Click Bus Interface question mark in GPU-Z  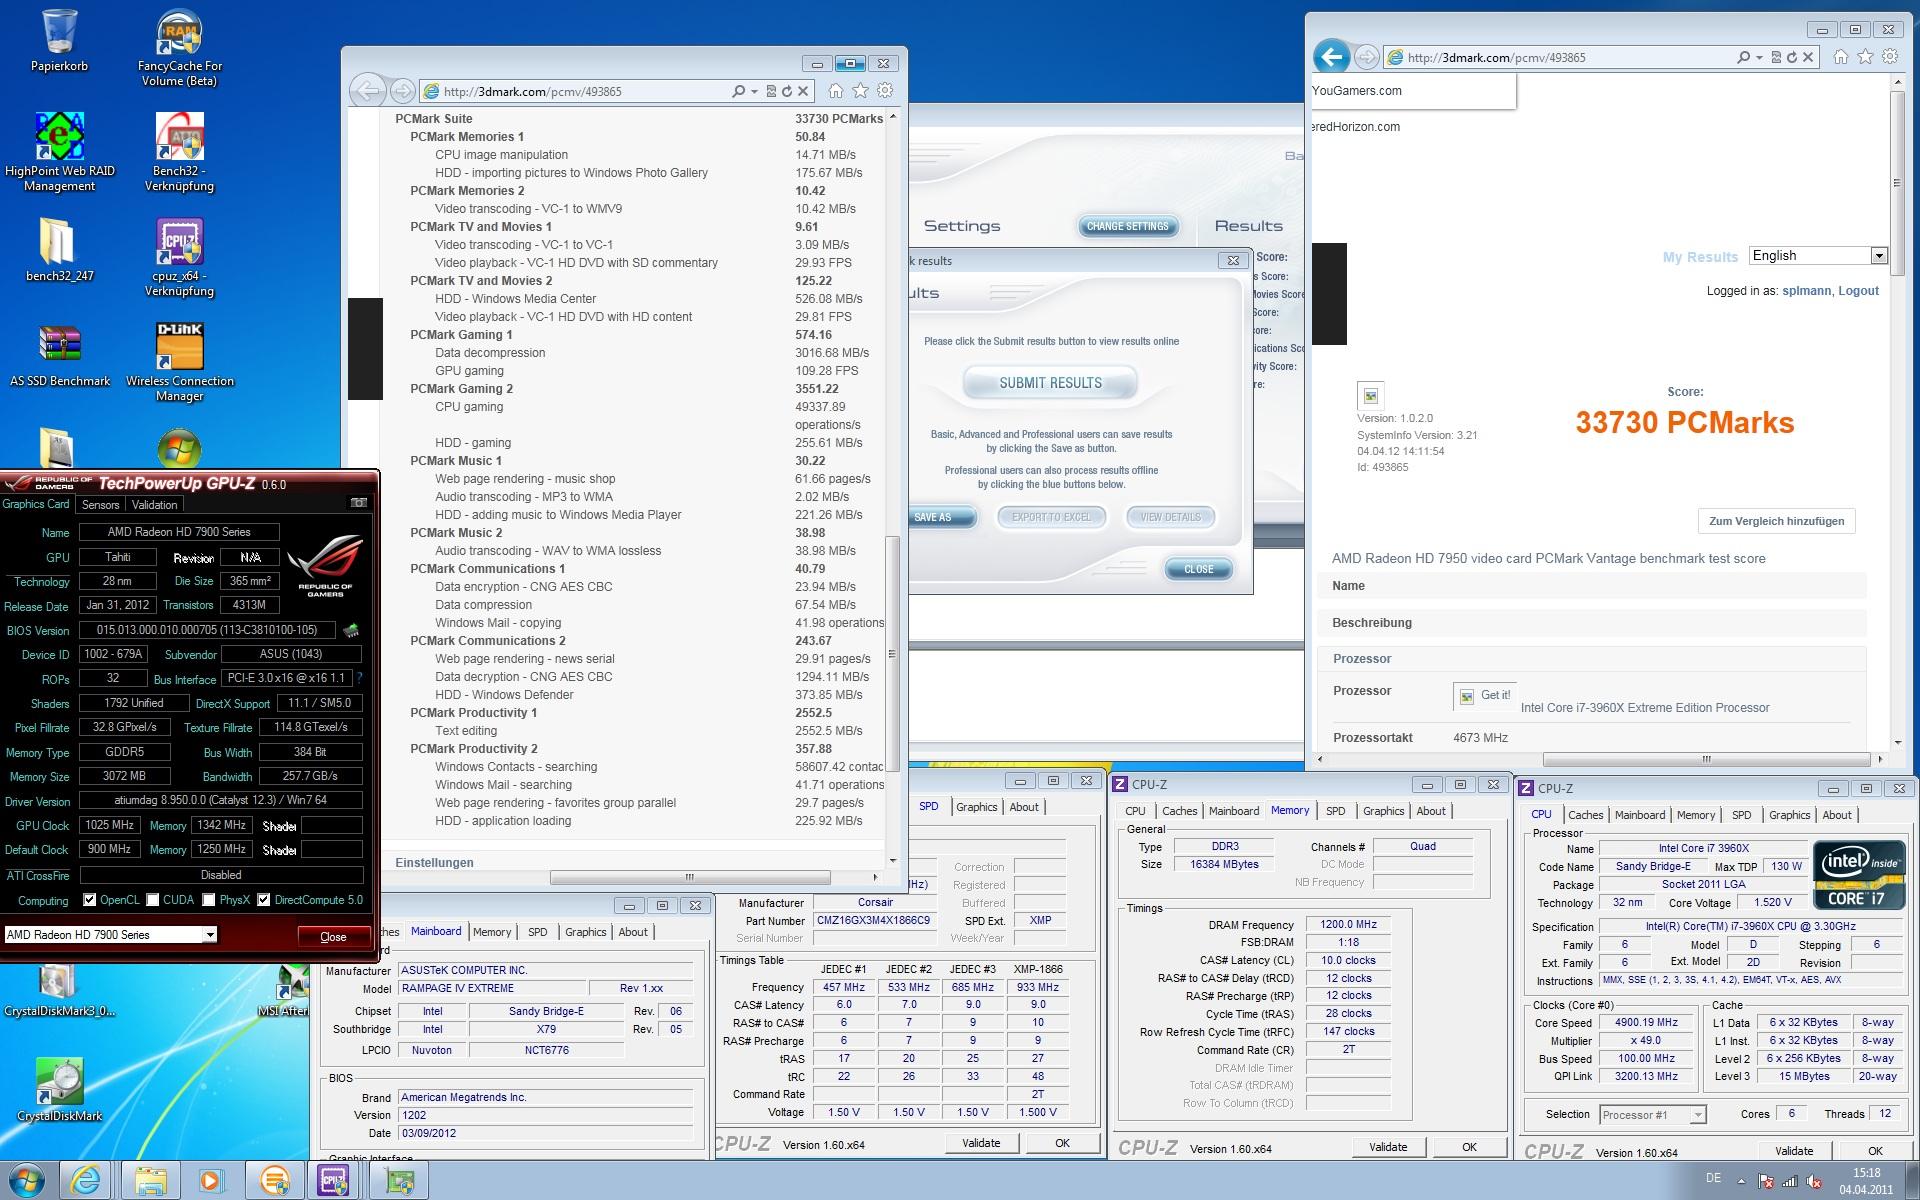click(359, 678)
